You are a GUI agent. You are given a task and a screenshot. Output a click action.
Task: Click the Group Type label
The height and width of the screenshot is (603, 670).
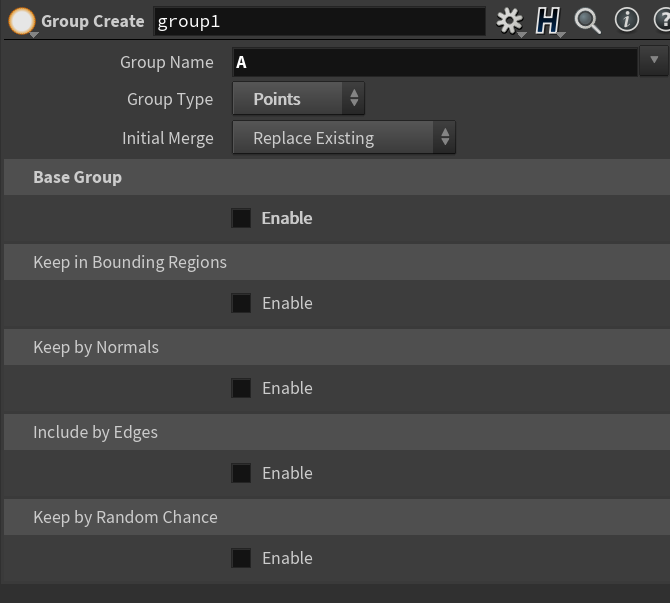[170, 99]
